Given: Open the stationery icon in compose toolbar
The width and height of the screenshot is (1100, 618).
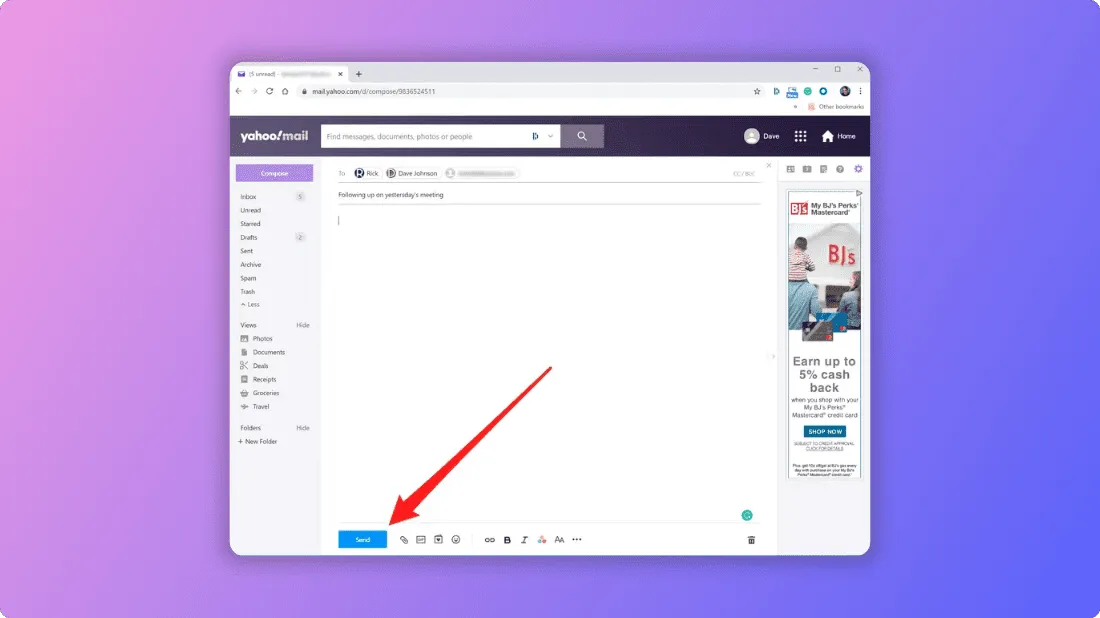Looking at the screenshot, I should pos(438,539).
